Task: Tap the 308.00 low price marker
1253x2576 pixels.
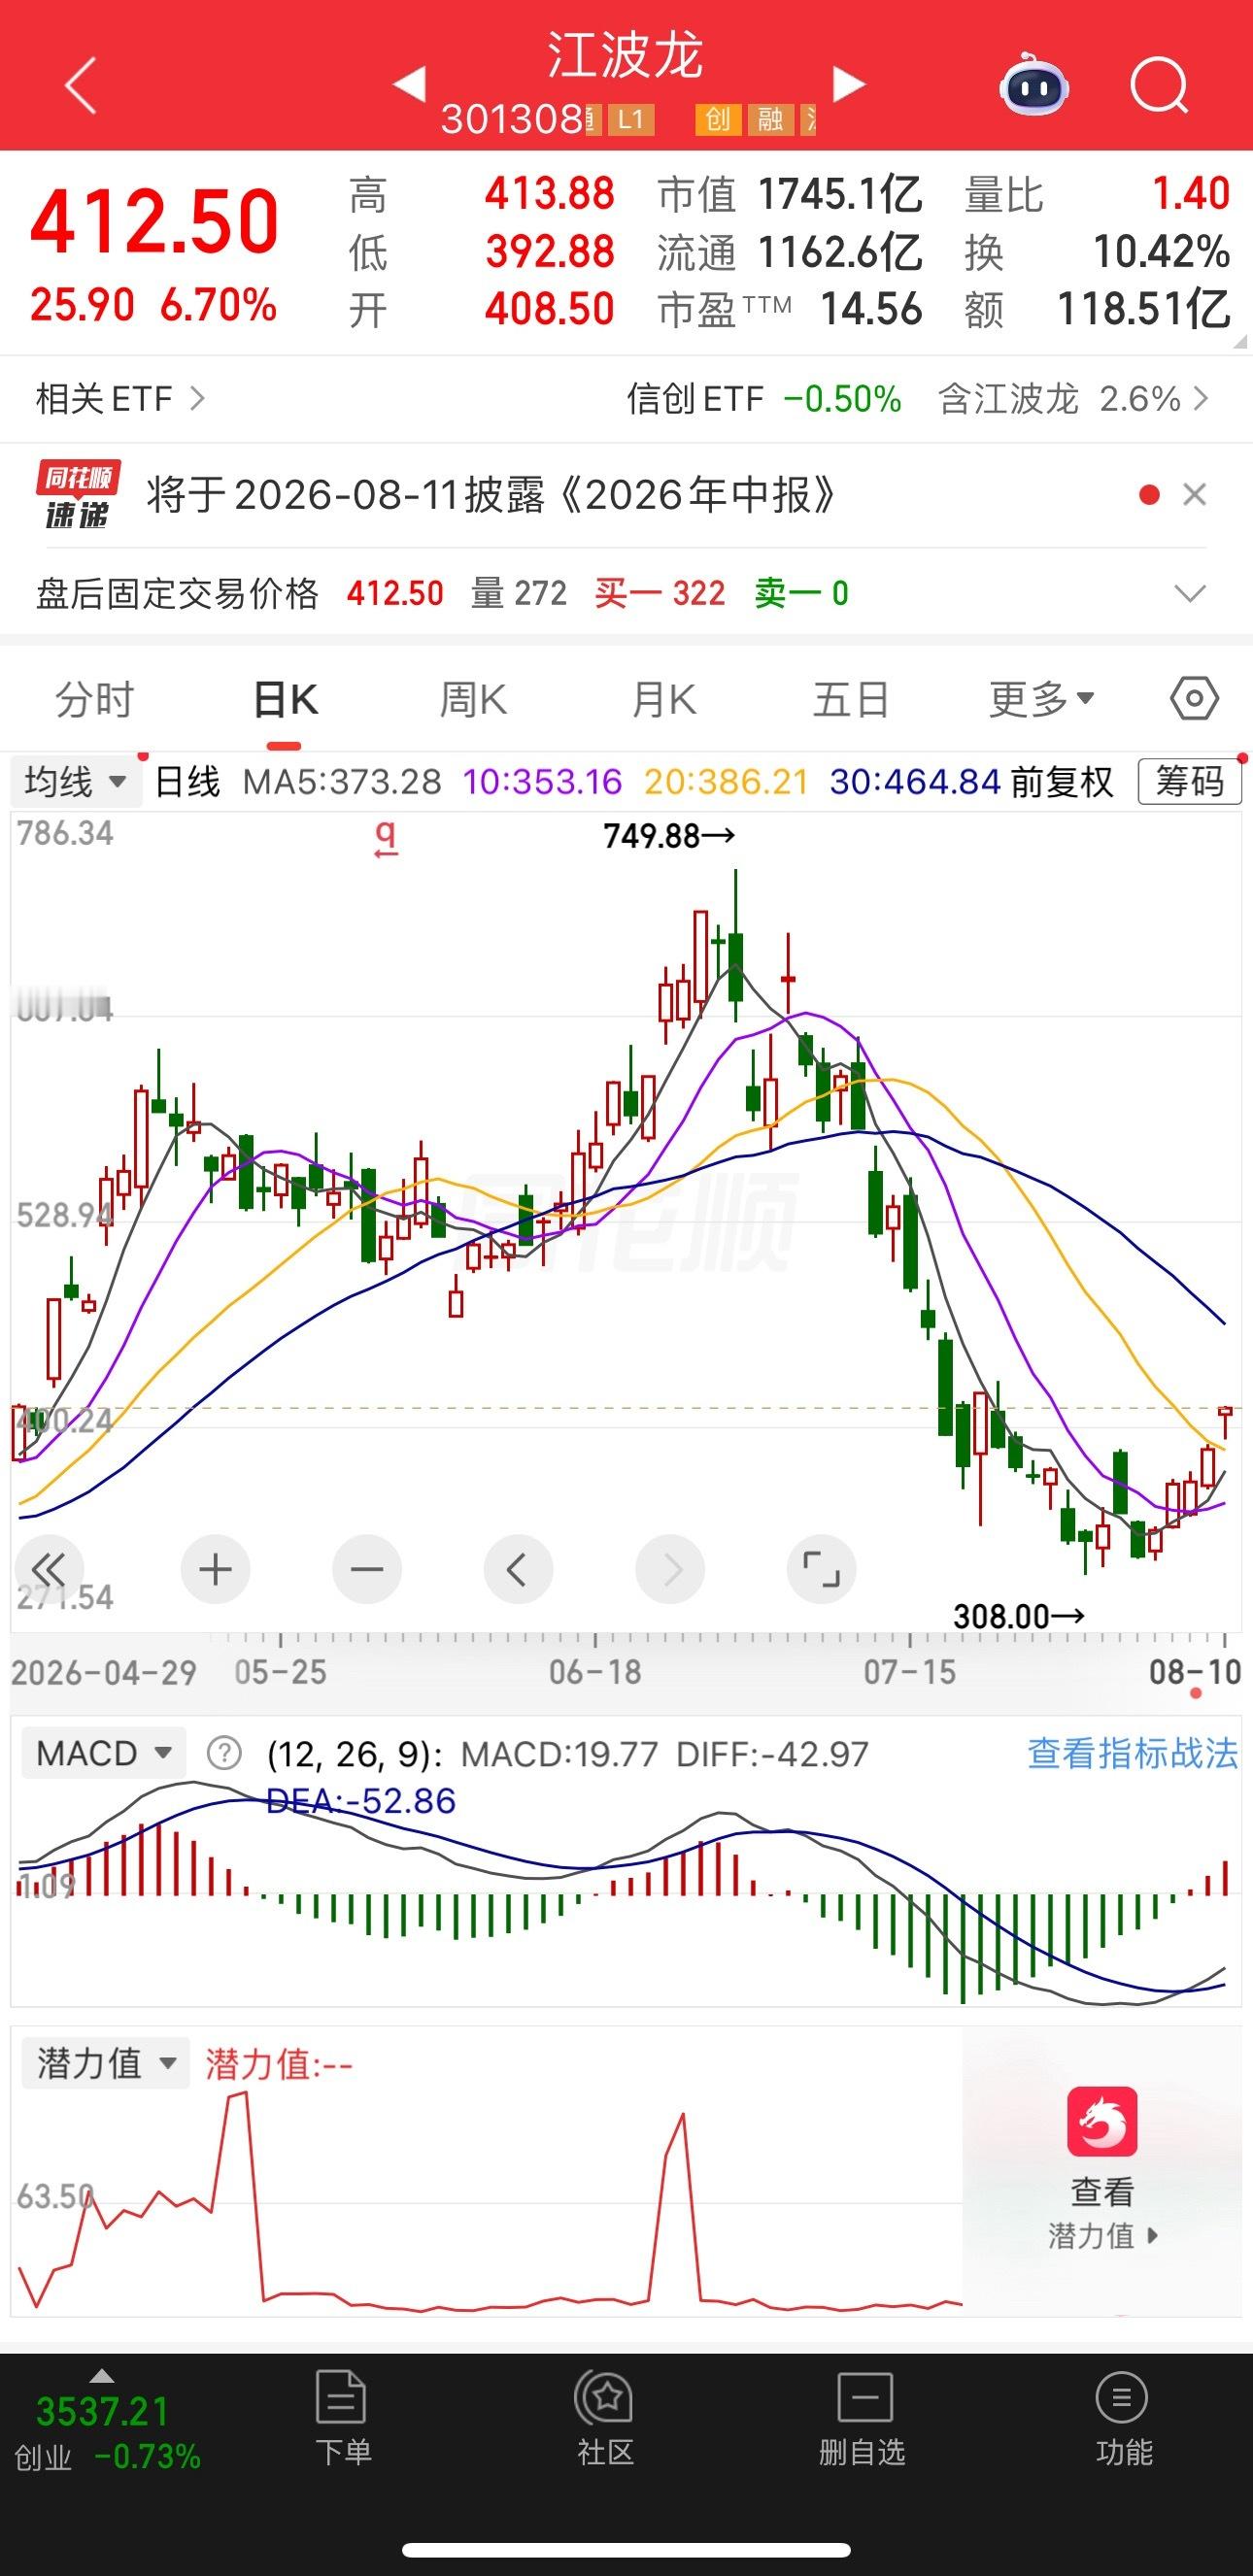Action: [x=1019, y=1616]
